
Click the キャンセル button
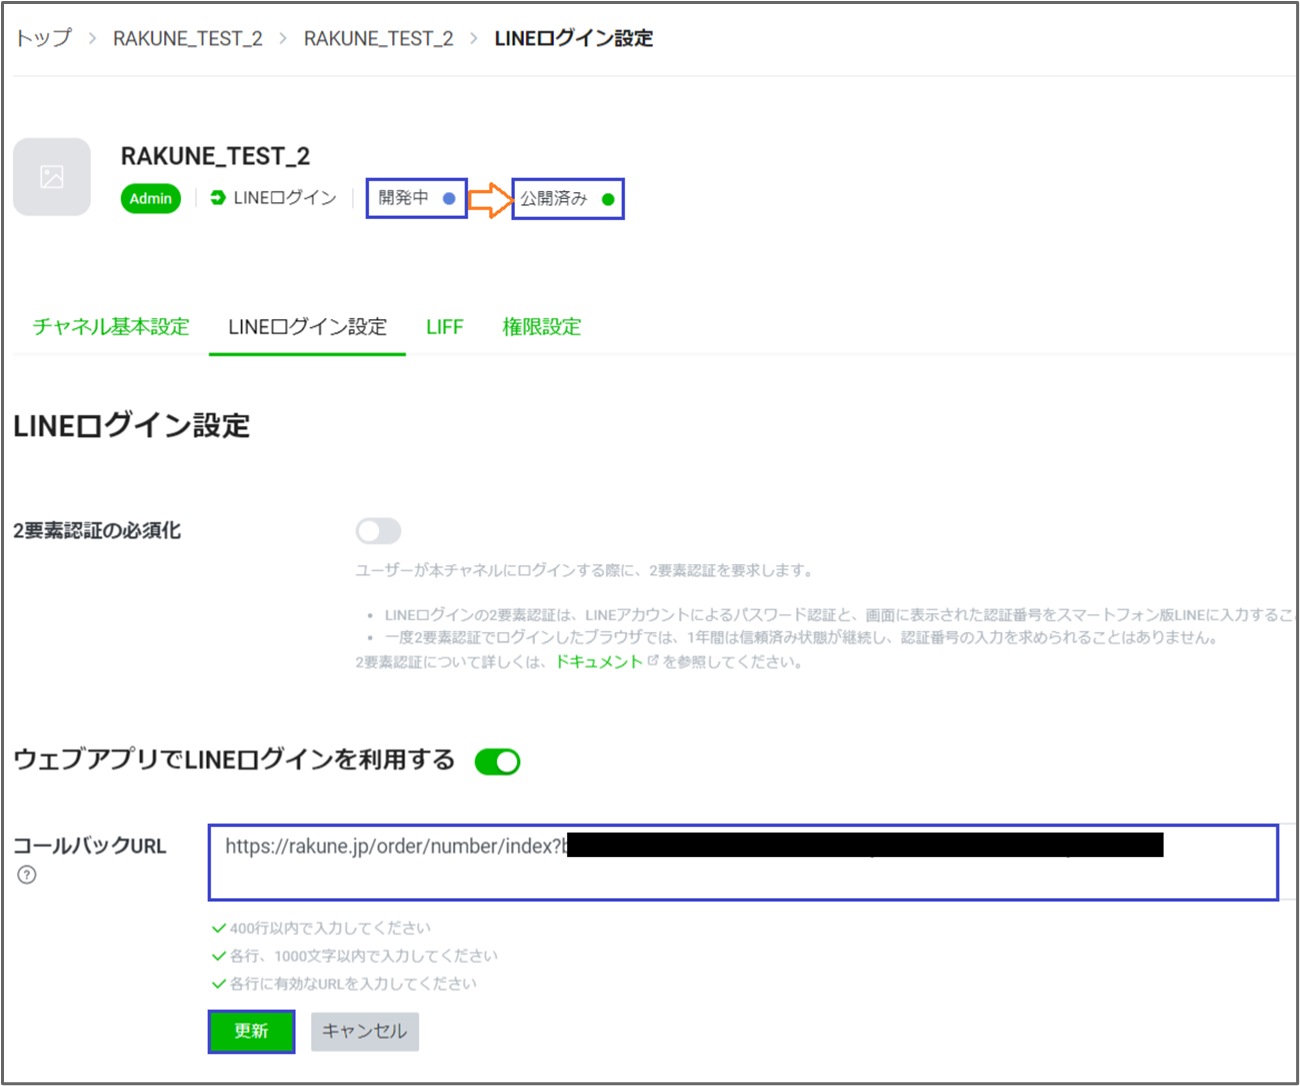tap(365, 1031)
